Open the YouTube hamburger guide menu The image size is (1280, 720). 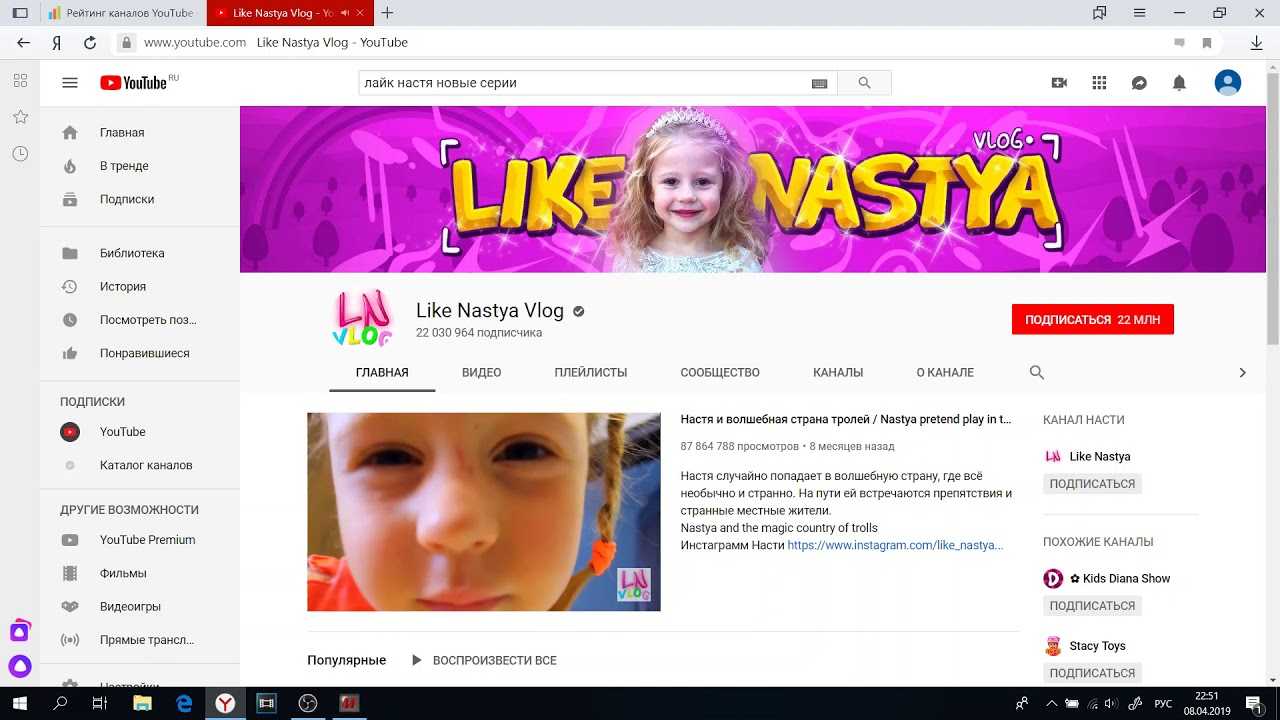click(x=70, y=83)
